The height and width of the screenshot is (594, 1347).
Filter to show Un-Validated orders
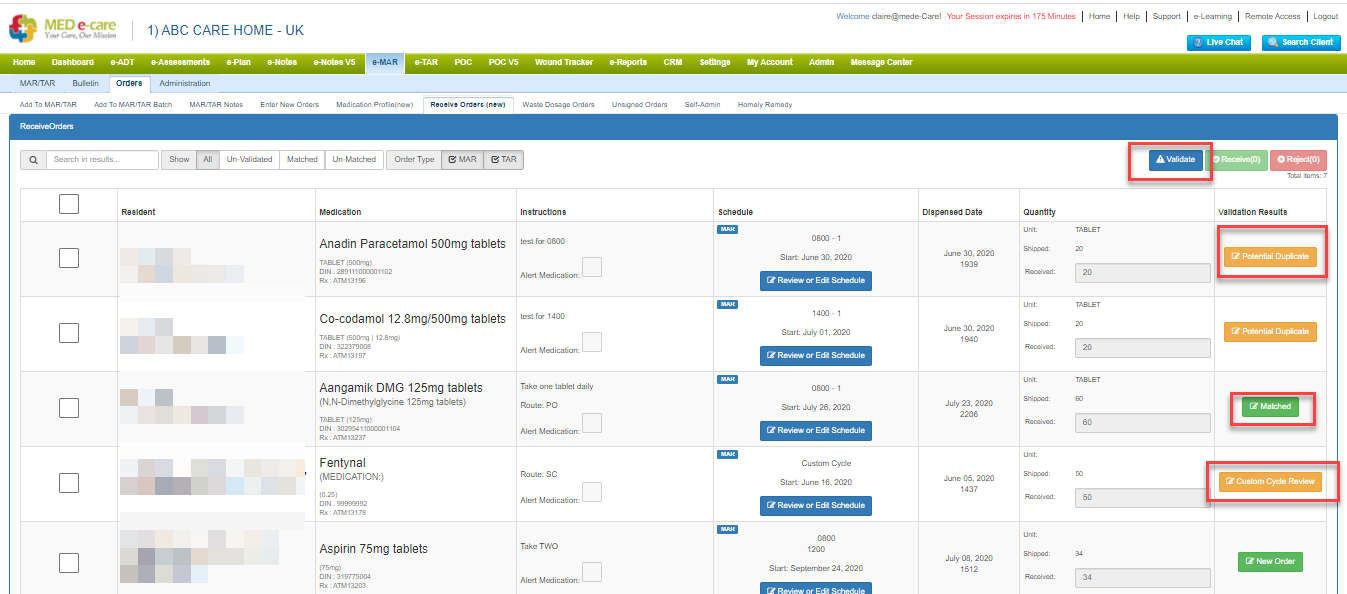[x=249, y=160]
